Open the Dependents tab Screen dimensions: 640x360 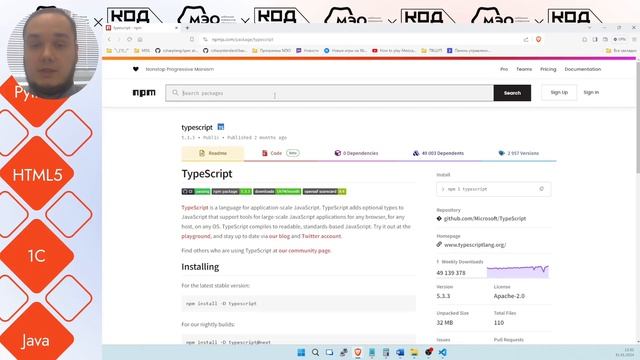click(x=438, y=153)
